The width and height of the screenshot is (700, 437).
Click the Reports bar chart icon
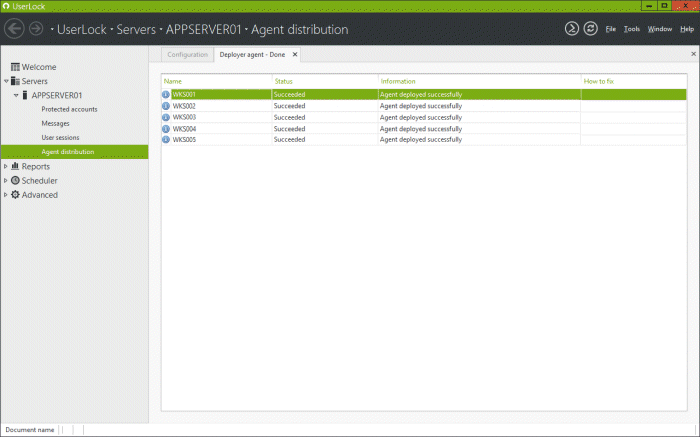tap(15, 166)
